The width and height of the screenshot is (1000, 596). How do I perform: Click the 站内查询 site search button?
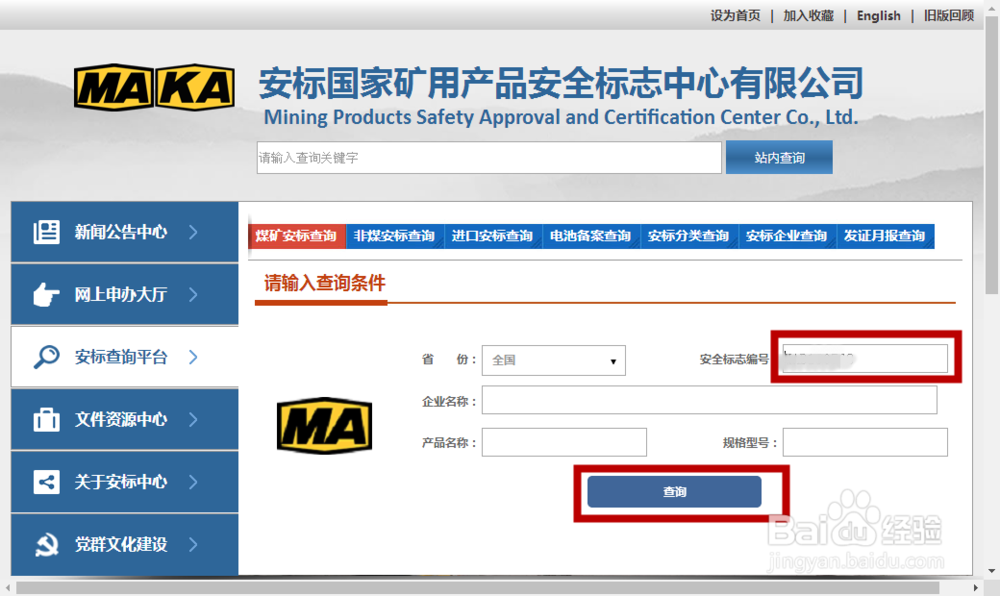(x=778, y=157)
